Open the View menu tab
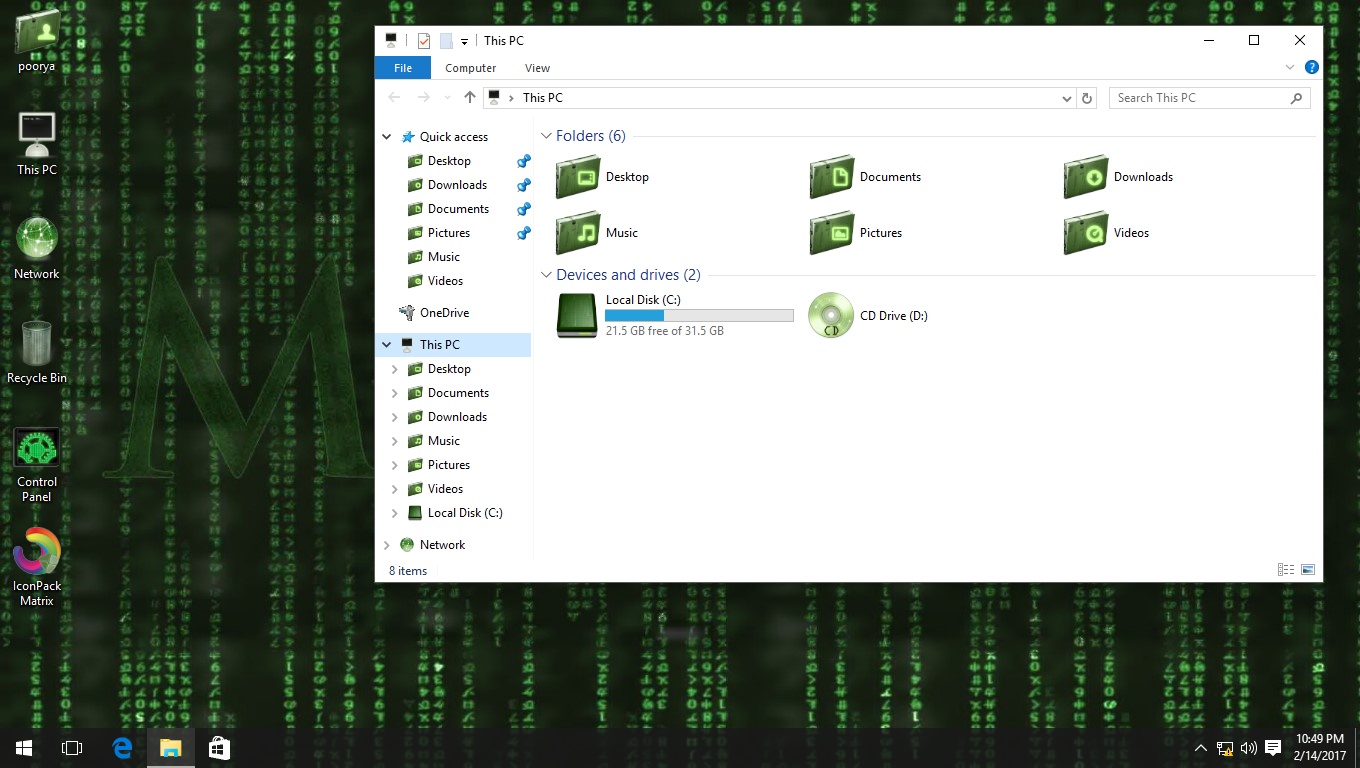This screenshot has height=768, width=1360. 537,67
